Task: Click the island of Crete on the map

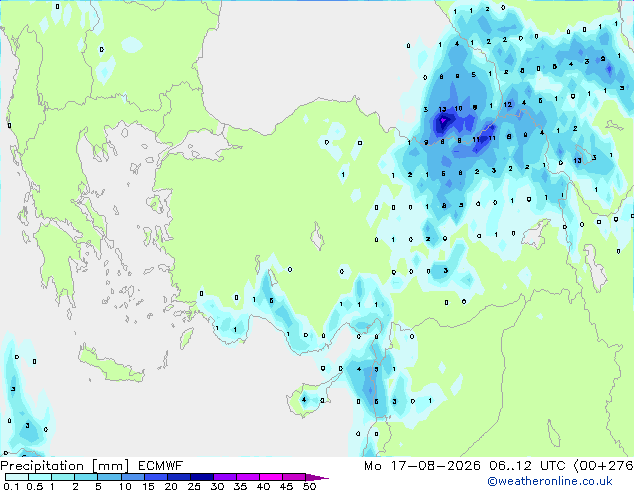Action: [111, 366]
